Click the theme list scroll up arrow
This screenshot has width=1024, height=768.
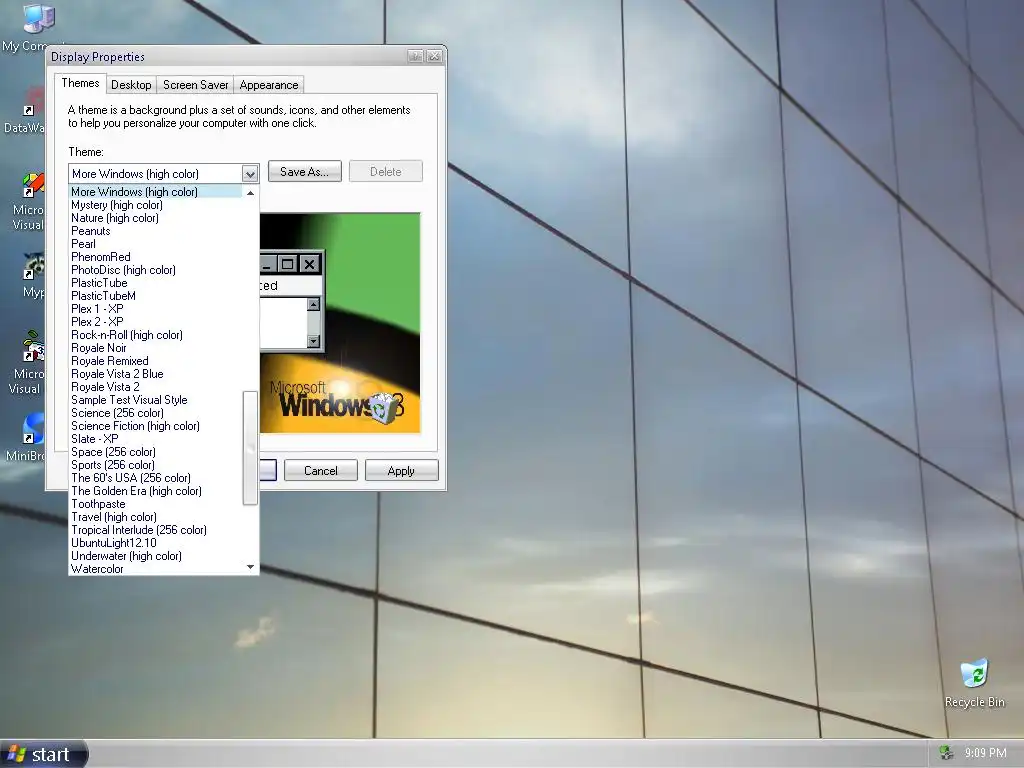(250, 193)
